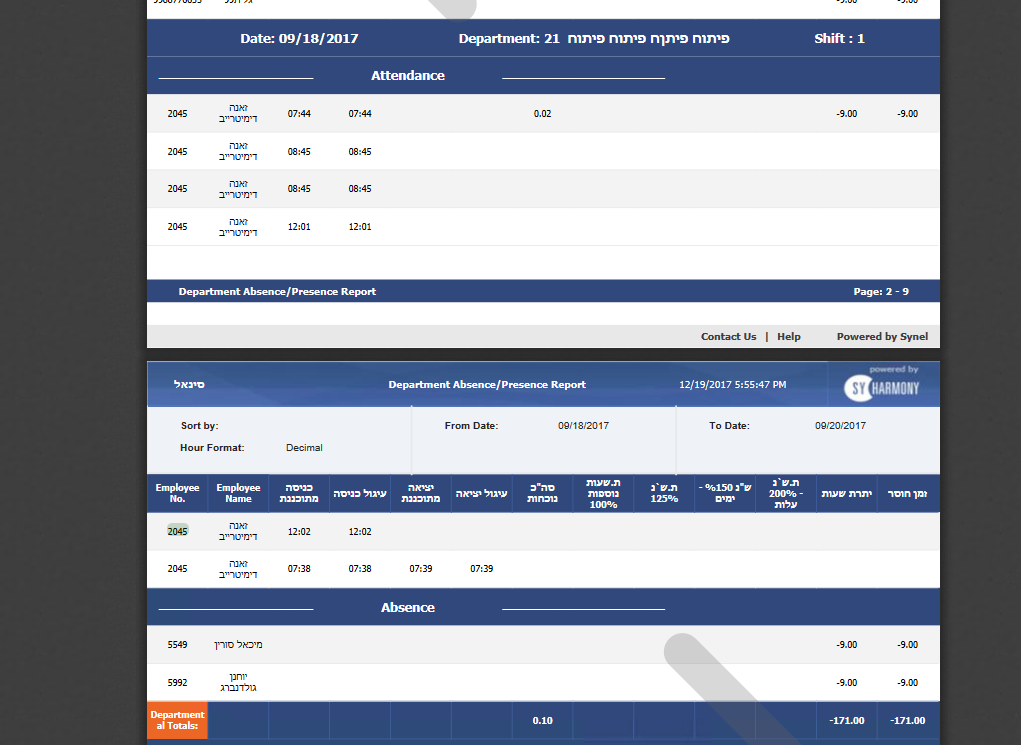Select the name יוחנן גולדנברג
The height and width of the screenshot is (745, 1021).
pyautogui.click(x=238, y=682)
